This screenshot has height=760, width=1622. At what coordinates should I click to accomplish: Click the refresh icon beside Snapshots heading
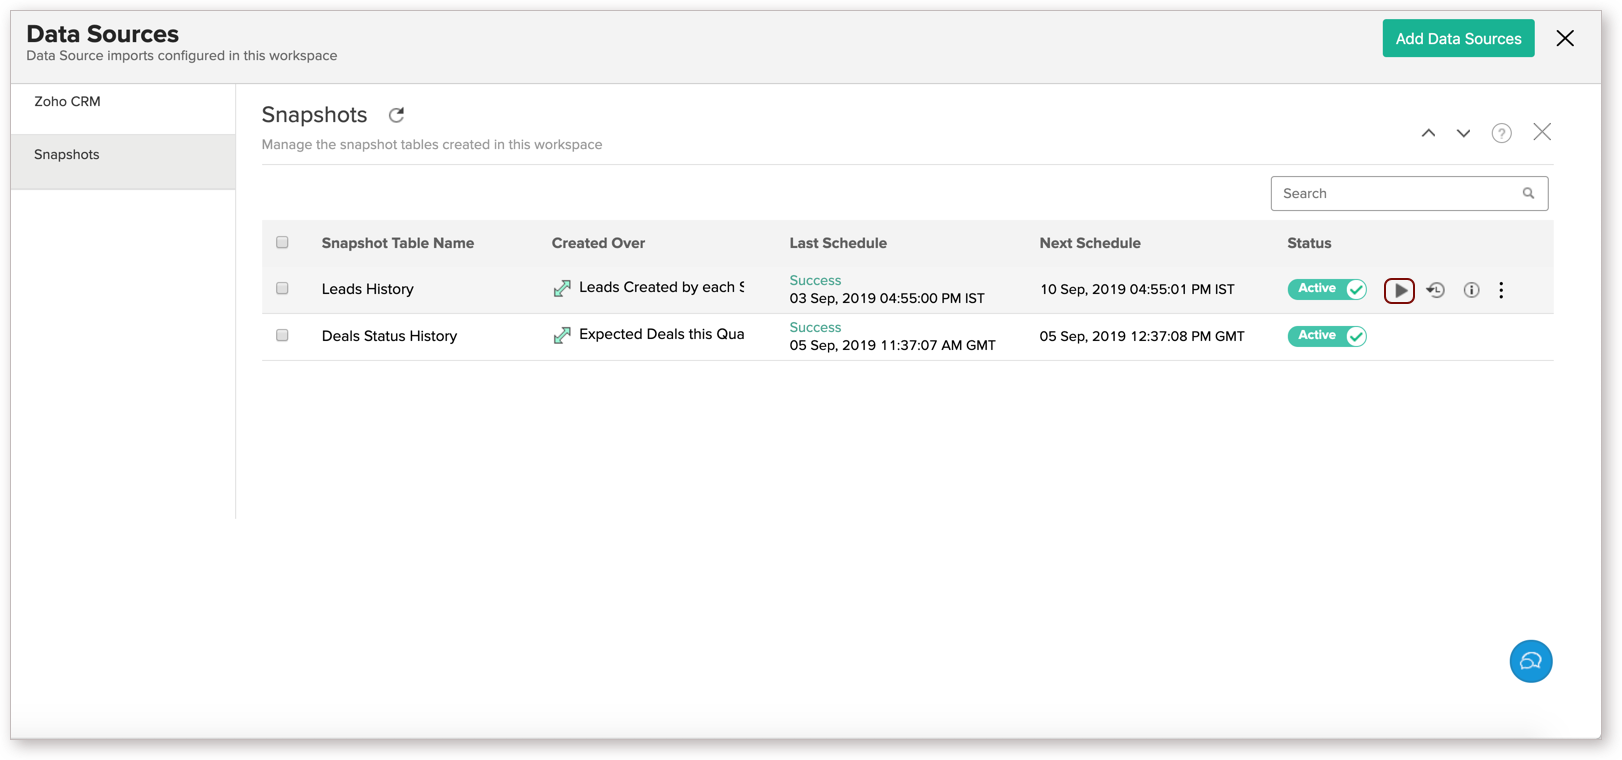(x=396, y=115)
